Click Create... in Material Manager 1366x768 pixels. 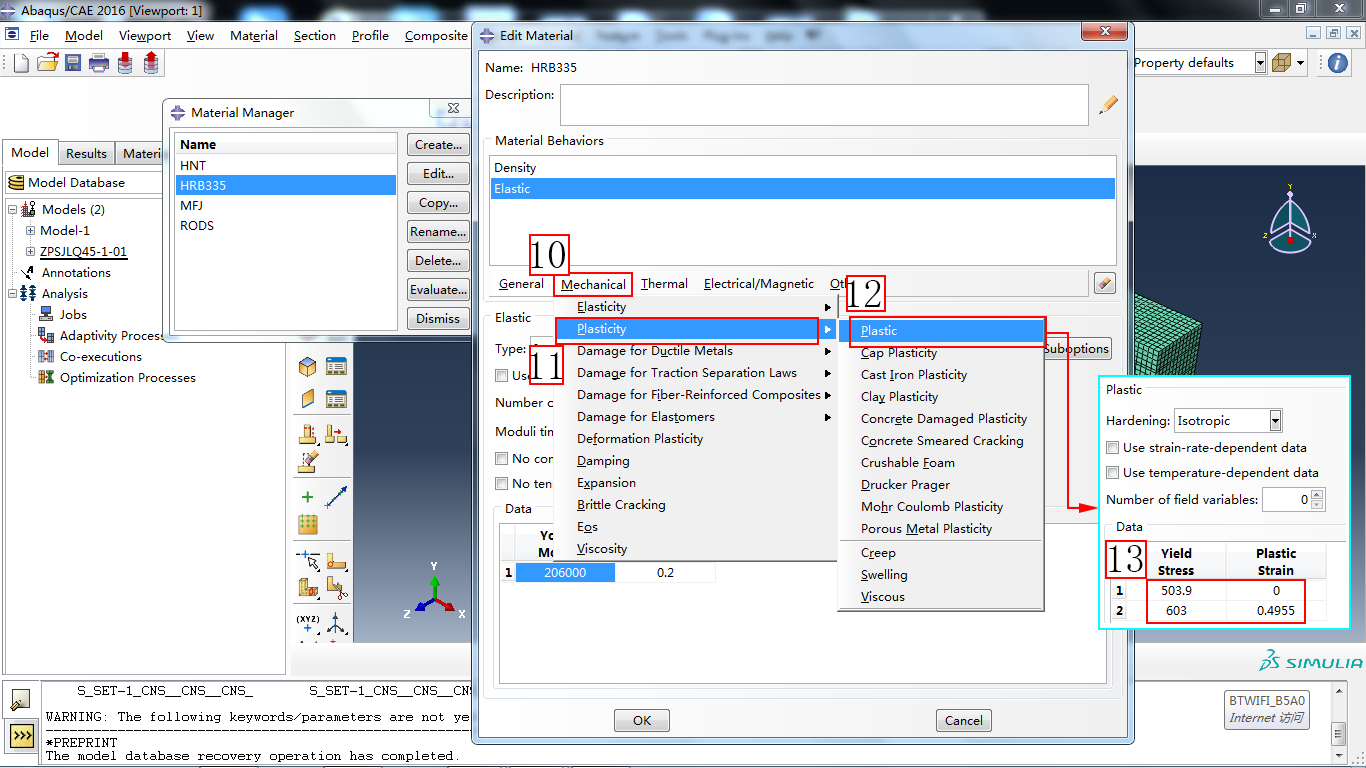438,145
